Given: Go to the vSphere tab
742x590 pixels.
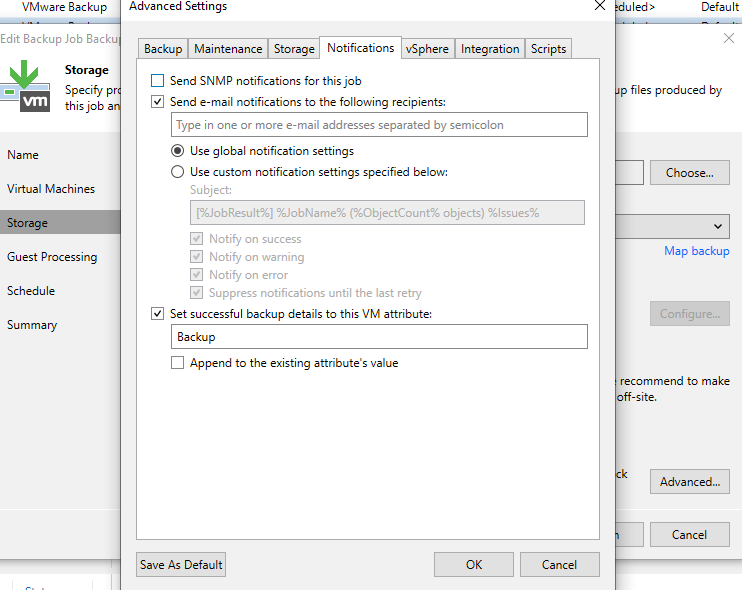Looking at the screenshot, I should coord(427,49).
